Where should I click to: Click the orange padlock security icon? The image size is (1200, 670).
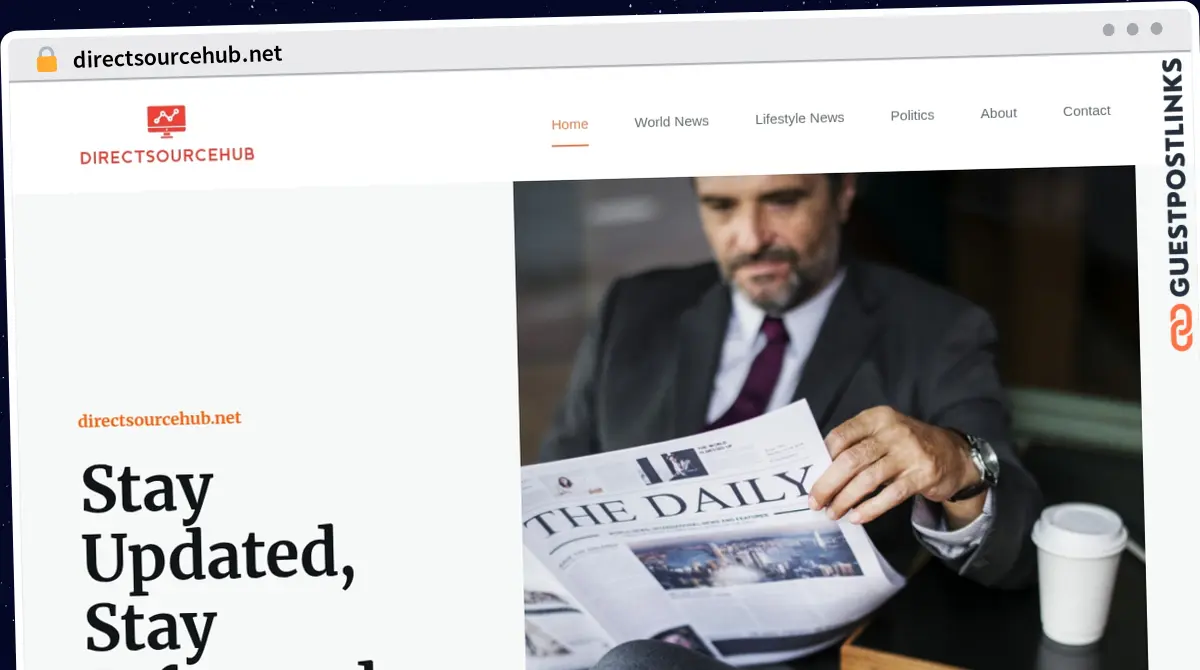click(x=47, y=59)
